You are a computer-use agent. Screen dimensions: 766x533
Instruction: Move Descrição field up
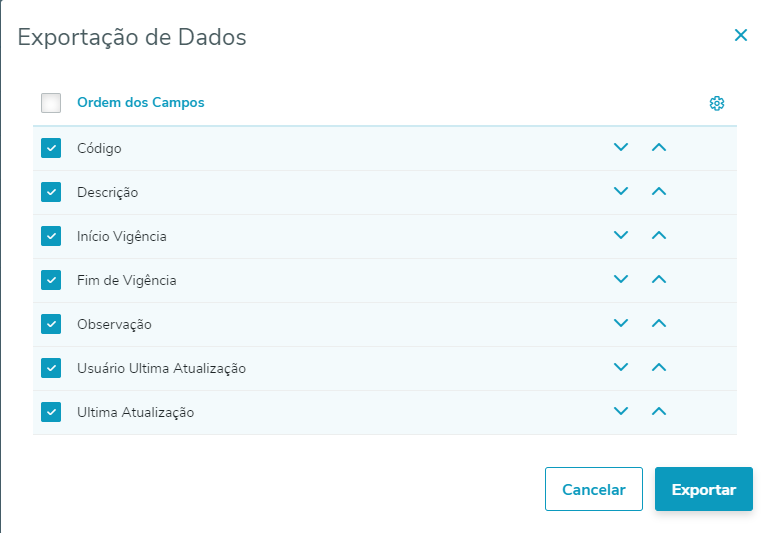click(x=658, y=192)
